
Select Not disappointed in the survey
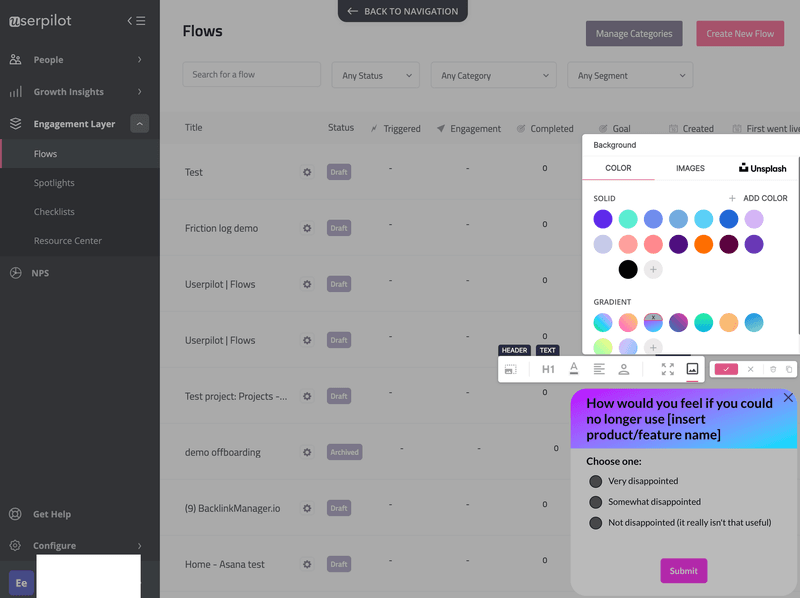click(x=597, y=522)
